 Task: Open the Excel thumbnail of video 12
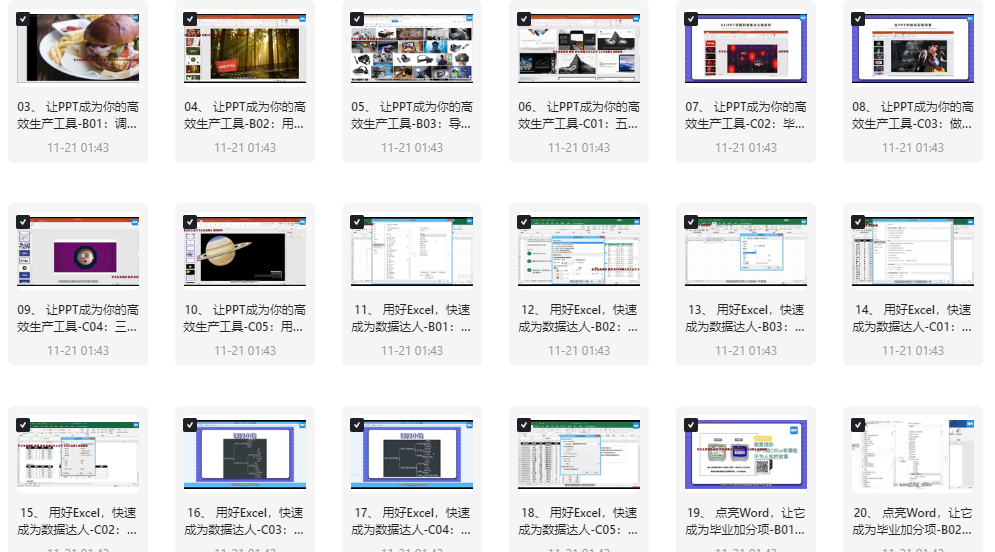[x=579, y=253]
